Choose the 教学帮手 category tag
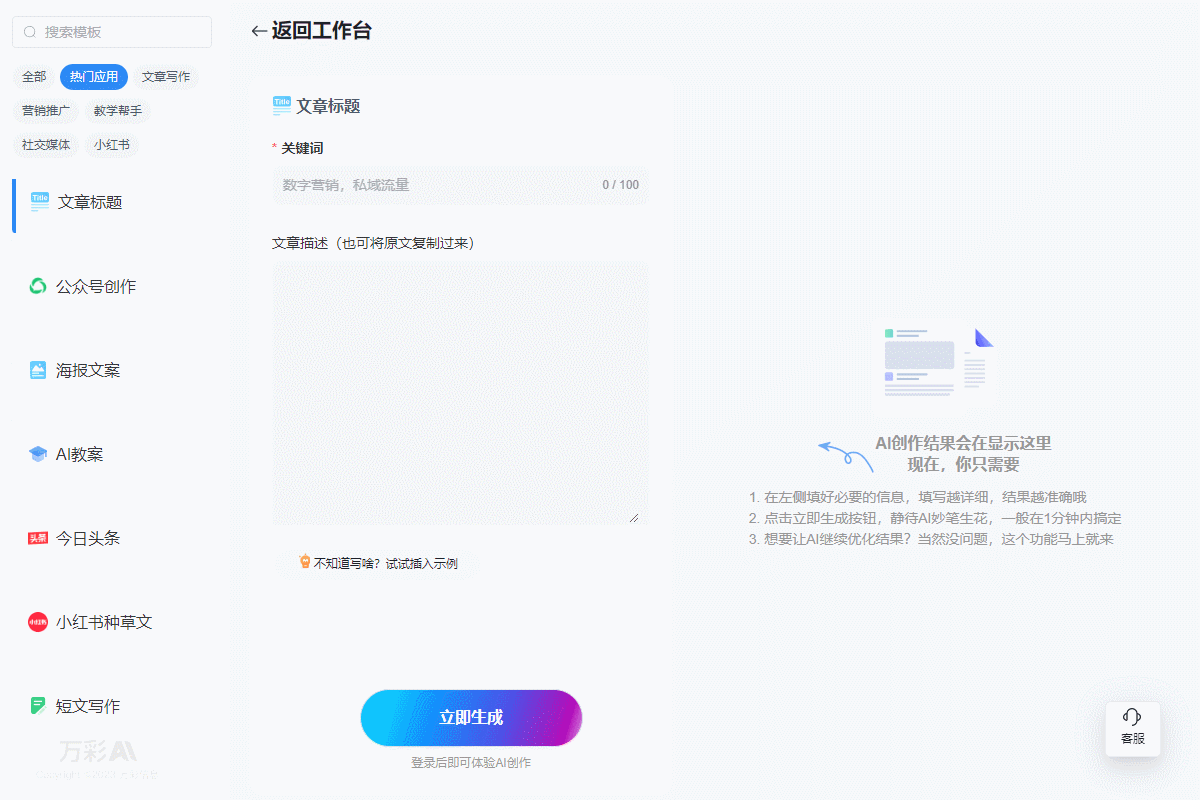 pyautogui.click(x=118, y=111)
